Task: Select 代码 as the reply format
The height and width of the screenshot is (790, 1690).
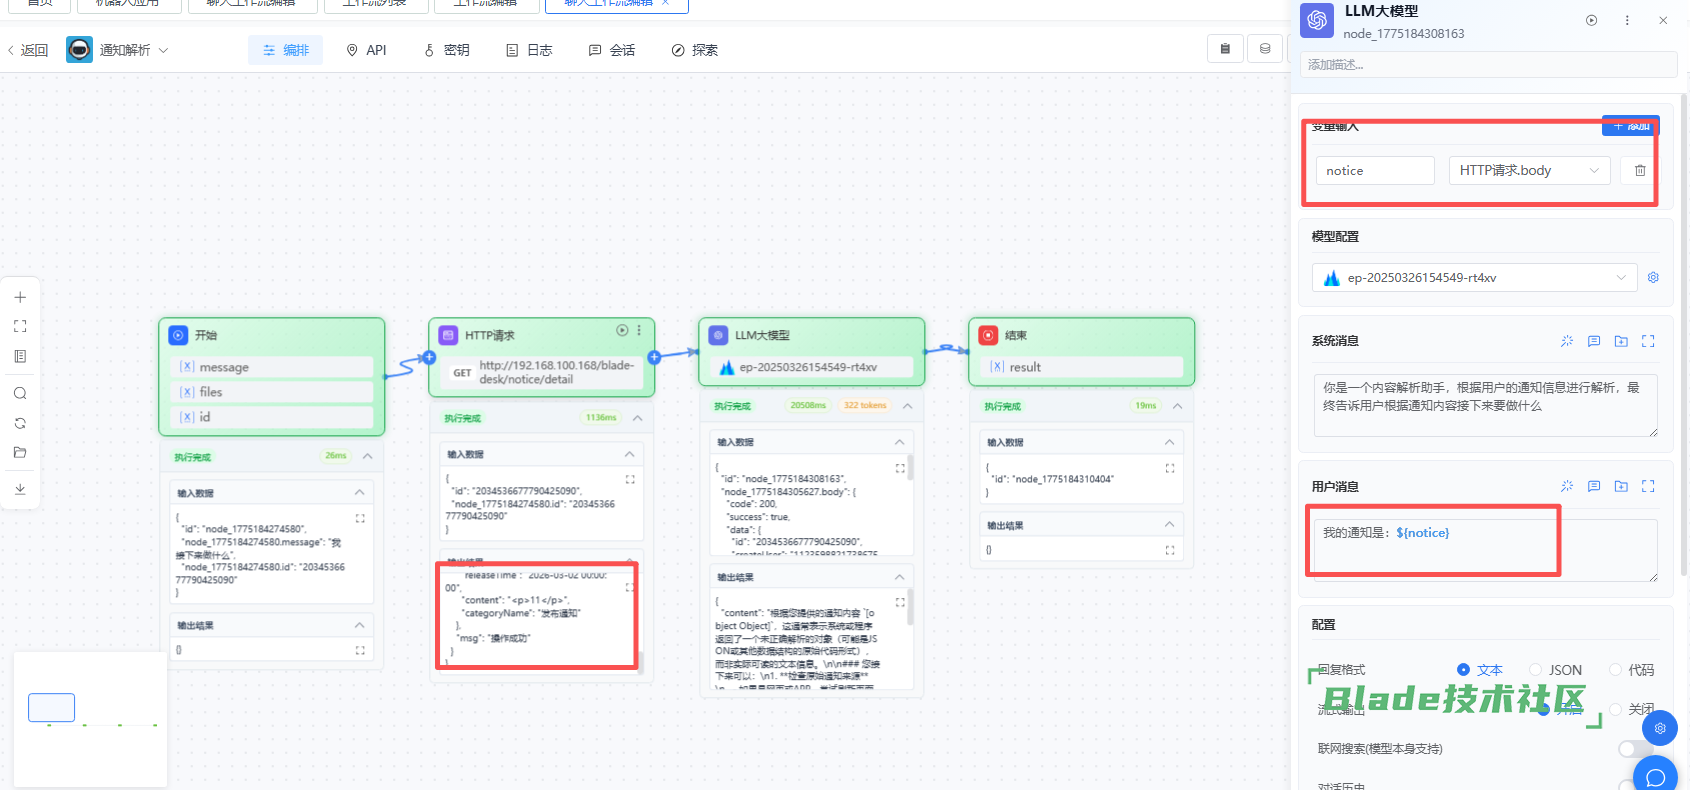Action: [1615, 670]
